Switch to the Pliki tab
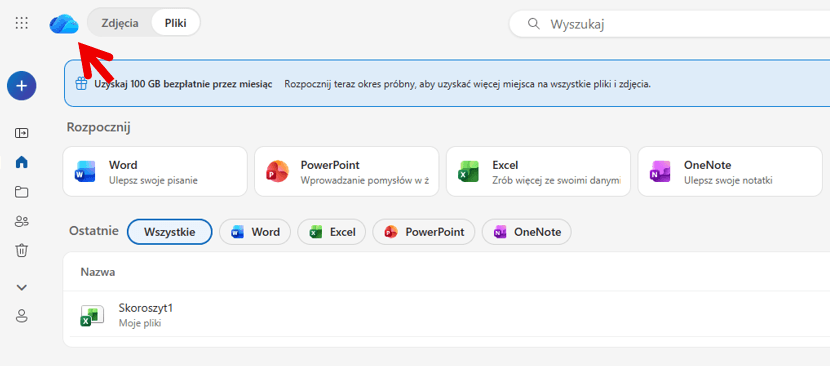 [175, 23]
